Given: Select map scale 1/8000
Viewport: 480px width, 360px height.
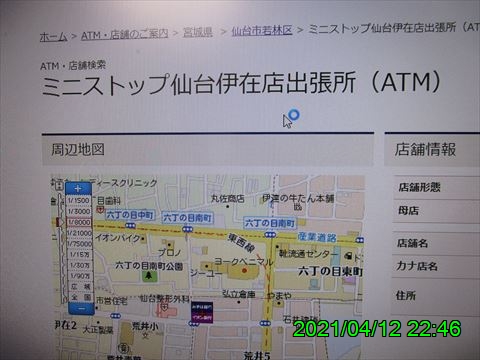Looking at the screenshot, I should 79,222.
